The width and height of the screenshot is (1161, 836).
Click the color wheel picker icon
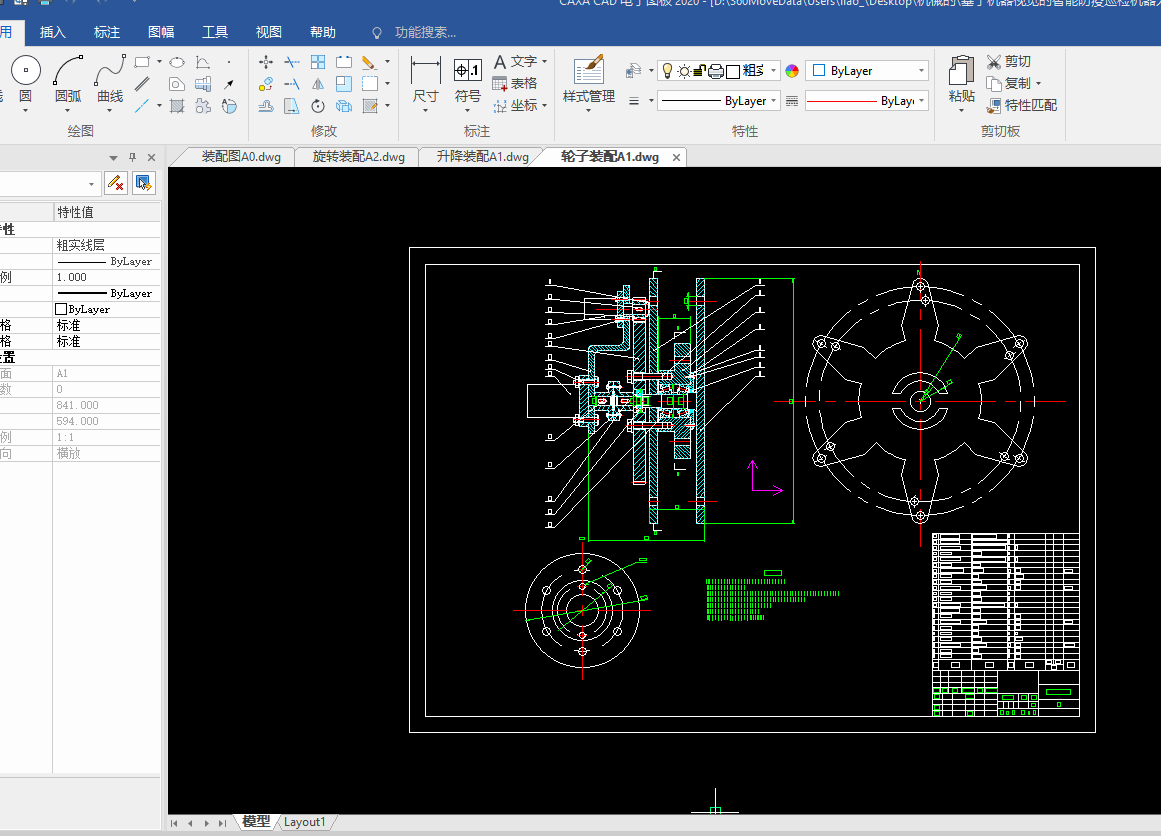[x=792, y=71]
